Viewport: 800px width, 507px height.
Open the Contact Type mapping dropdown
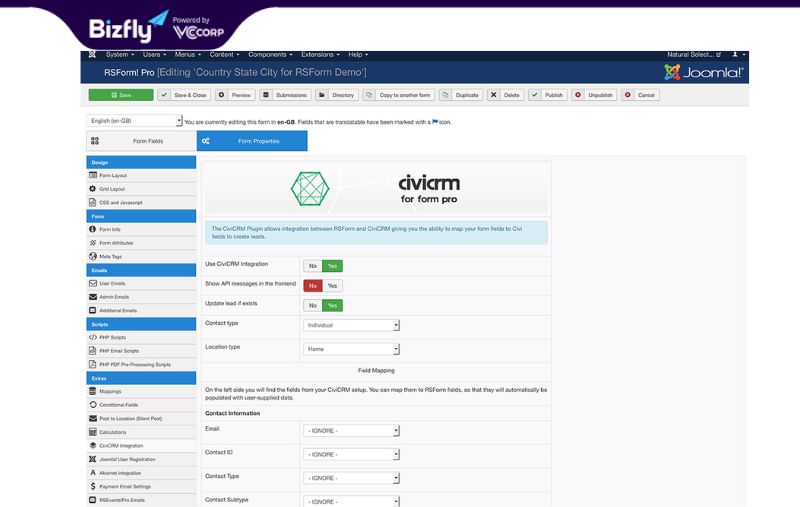click(x=352, y=478)
